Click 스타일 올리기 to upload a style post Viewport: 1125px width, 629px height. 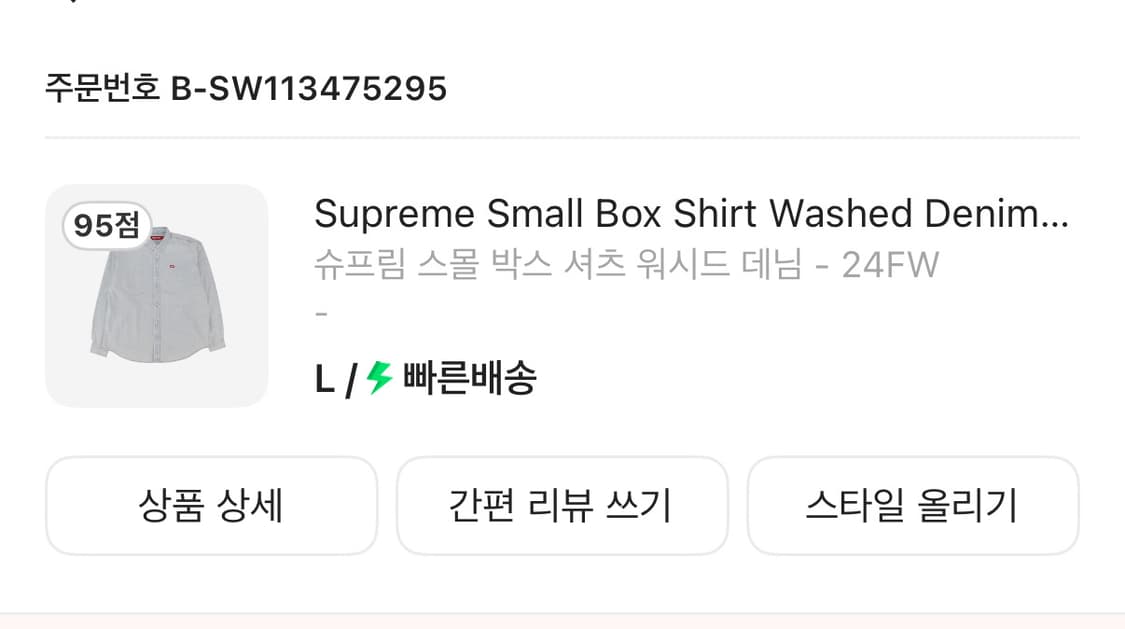tap(913, 504)
